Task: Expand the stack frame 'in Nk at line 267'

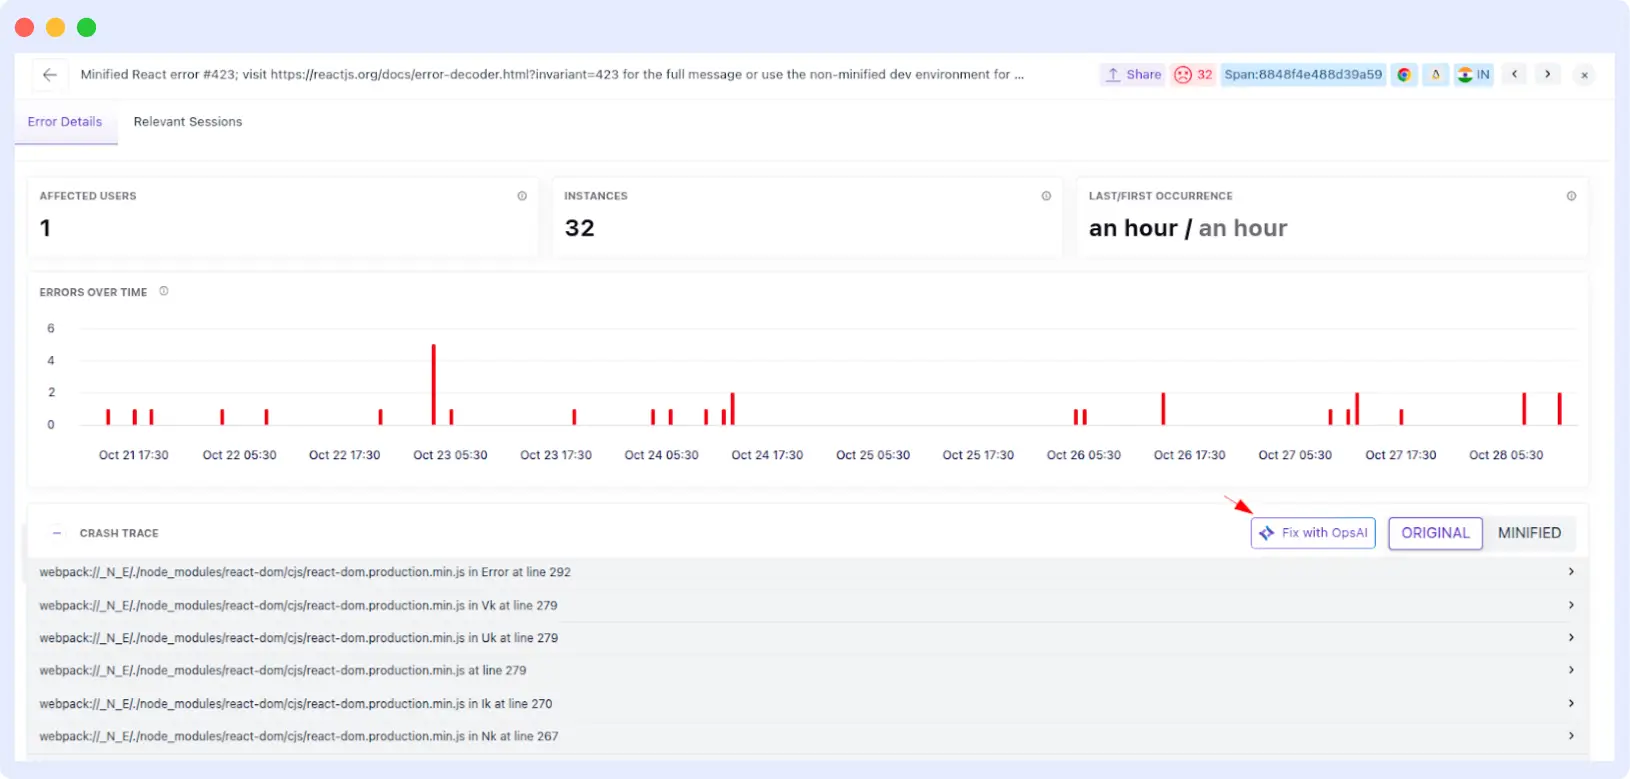Action: click(1571, 736)
